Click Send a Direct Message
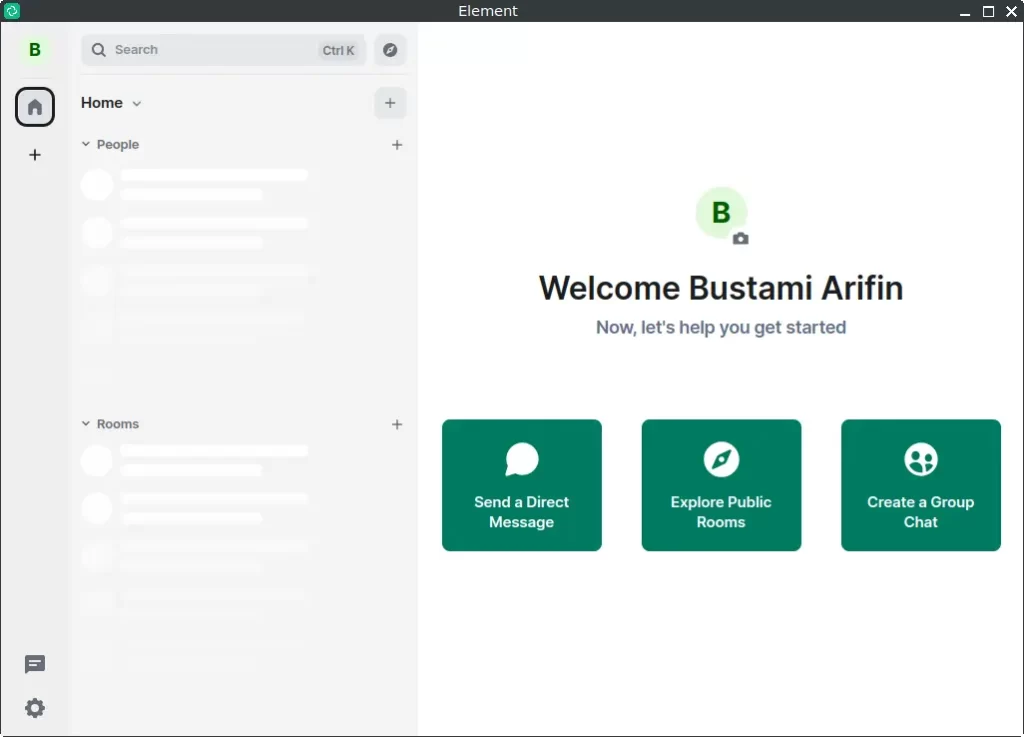1024x737 pixels. [521, 485]
